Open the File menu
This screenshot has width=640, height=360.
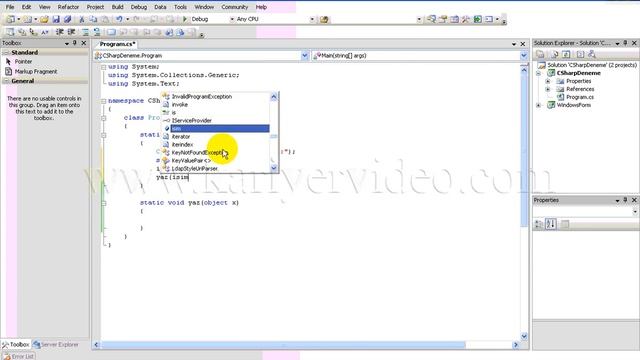coord(10,7)
